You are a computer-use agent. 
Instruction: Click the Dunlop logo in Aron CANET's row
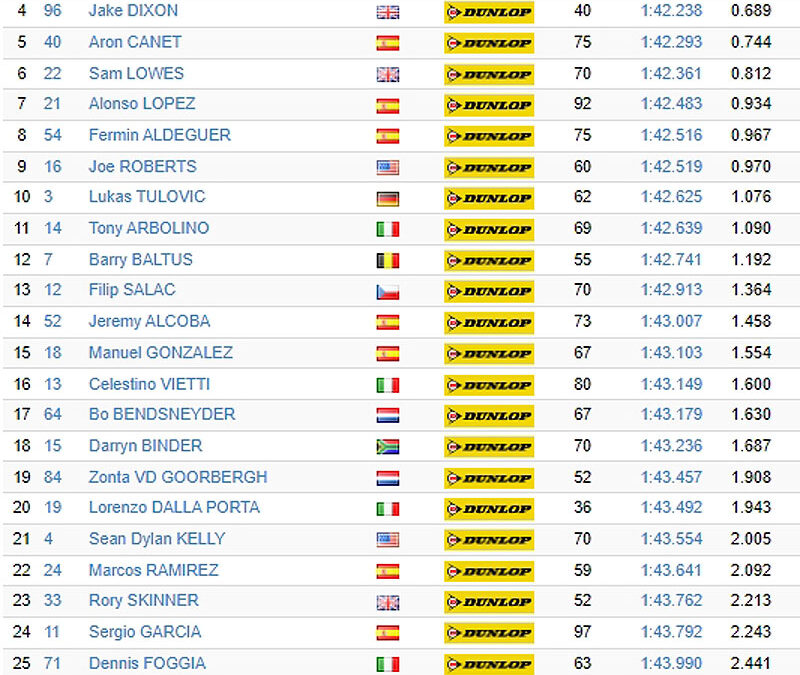(x=489, y=43)
